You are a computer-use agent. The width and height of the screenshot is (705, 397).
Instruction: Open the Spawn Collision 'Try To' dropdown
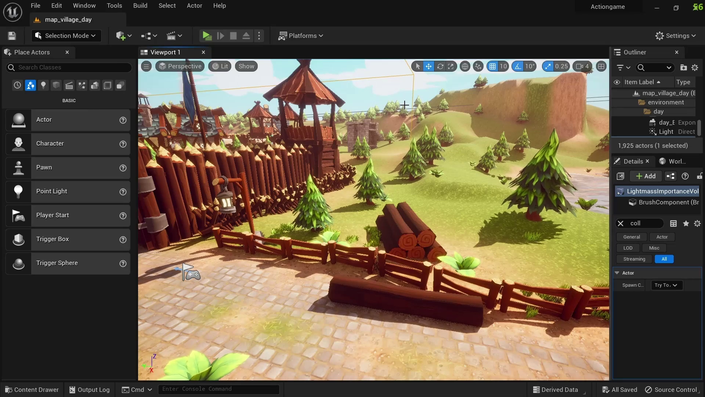(x=666, y=285)
